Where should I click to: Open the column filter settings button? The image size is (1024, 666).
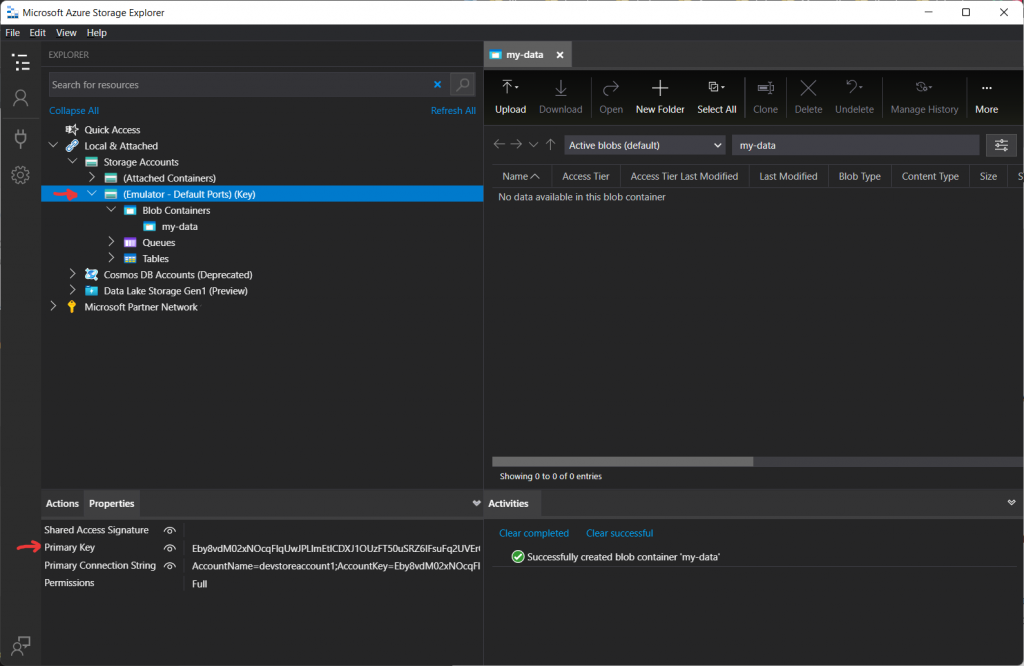(x=1001, y=145)
